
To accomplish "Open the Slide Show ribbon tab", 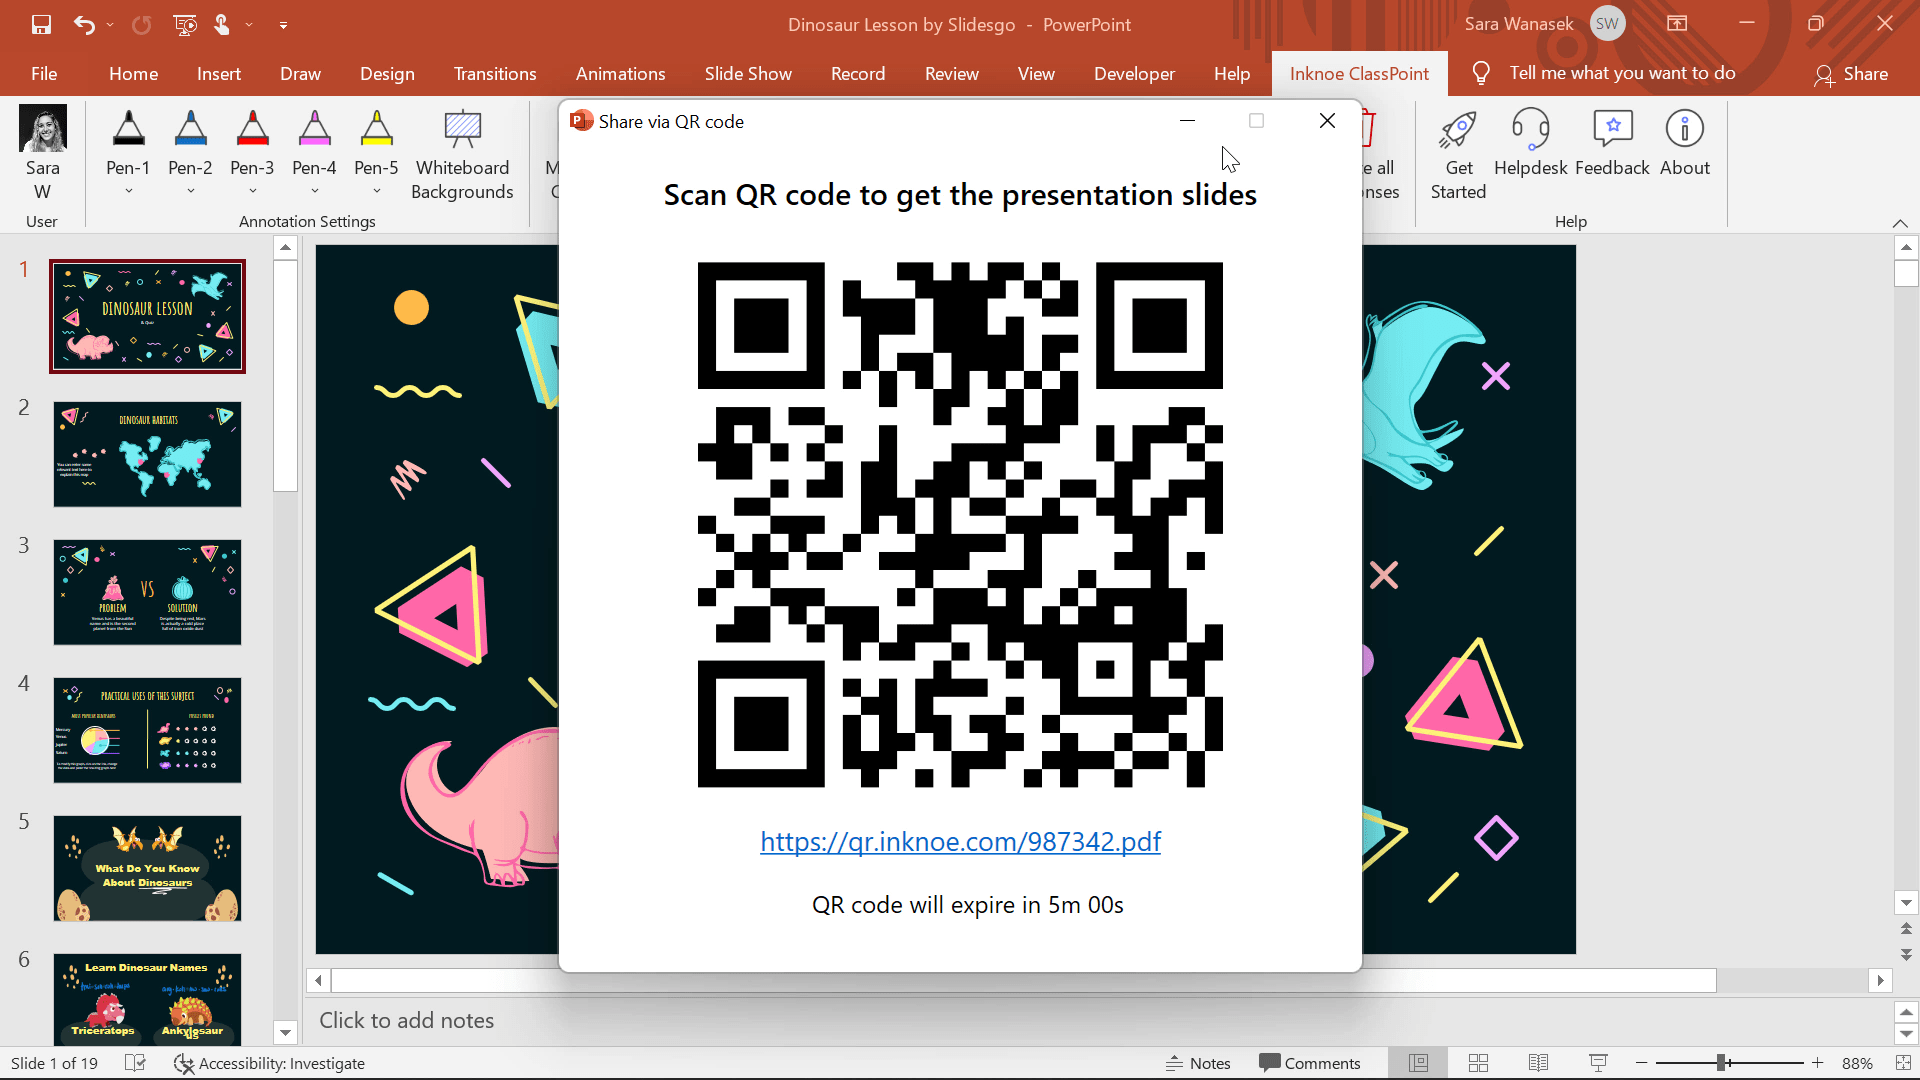I will [748, 73].
